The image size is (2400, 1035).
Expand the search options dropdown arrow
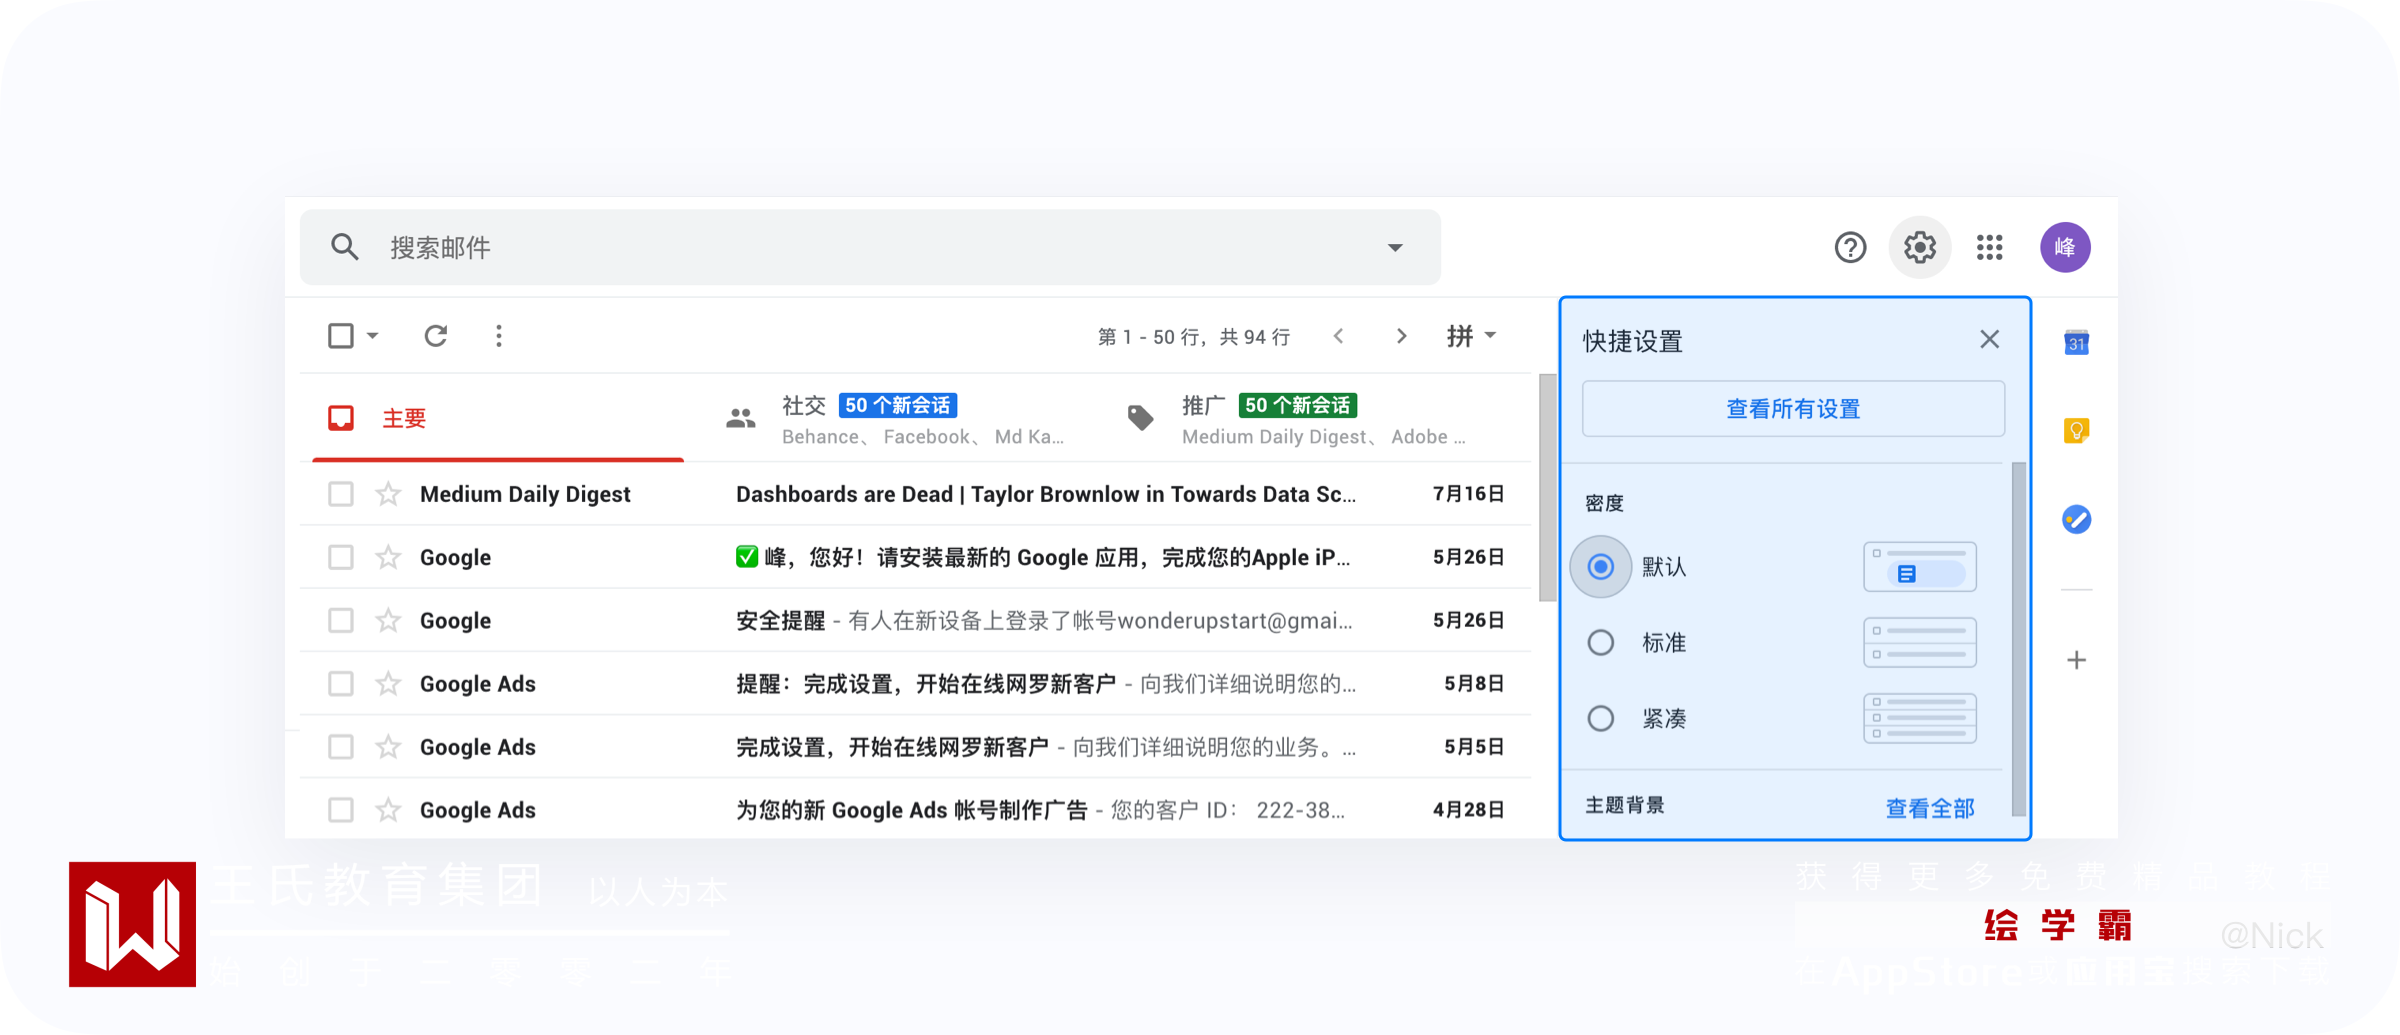(x=1395, y=248)
